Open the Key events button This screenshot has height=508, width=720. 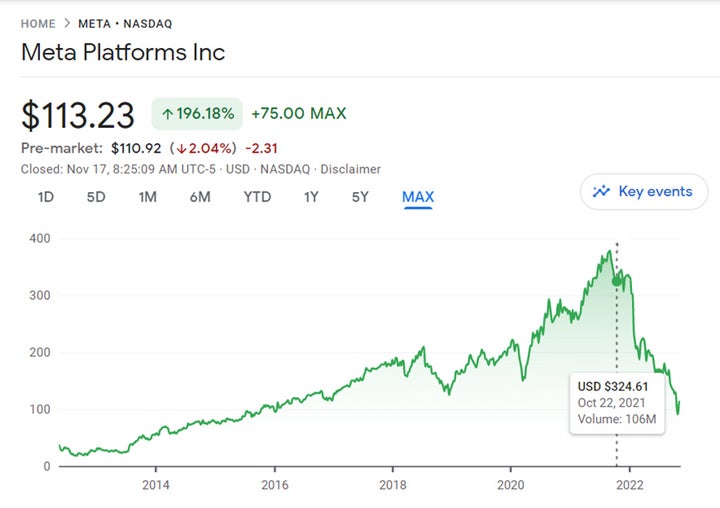[x=643, y=191]
